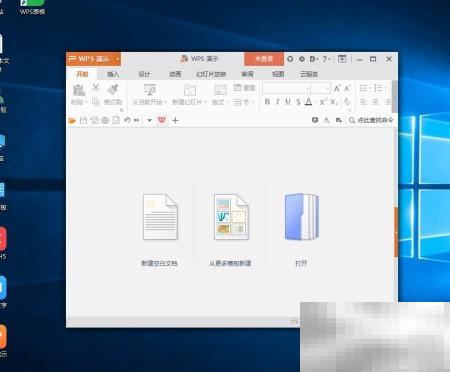Click the ribbon vertical scrollbar
The image size is (450, 372).
coord(395,96)
